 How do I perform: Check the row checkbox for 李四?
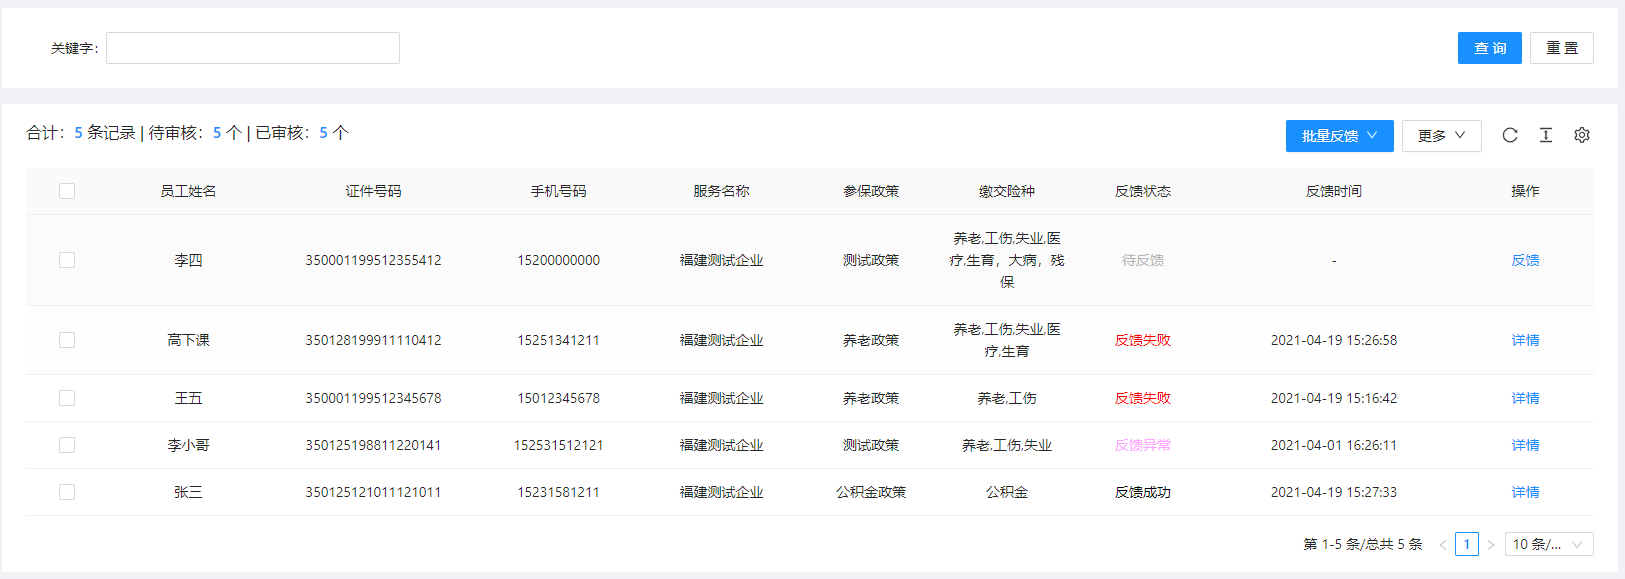(67, 260)
